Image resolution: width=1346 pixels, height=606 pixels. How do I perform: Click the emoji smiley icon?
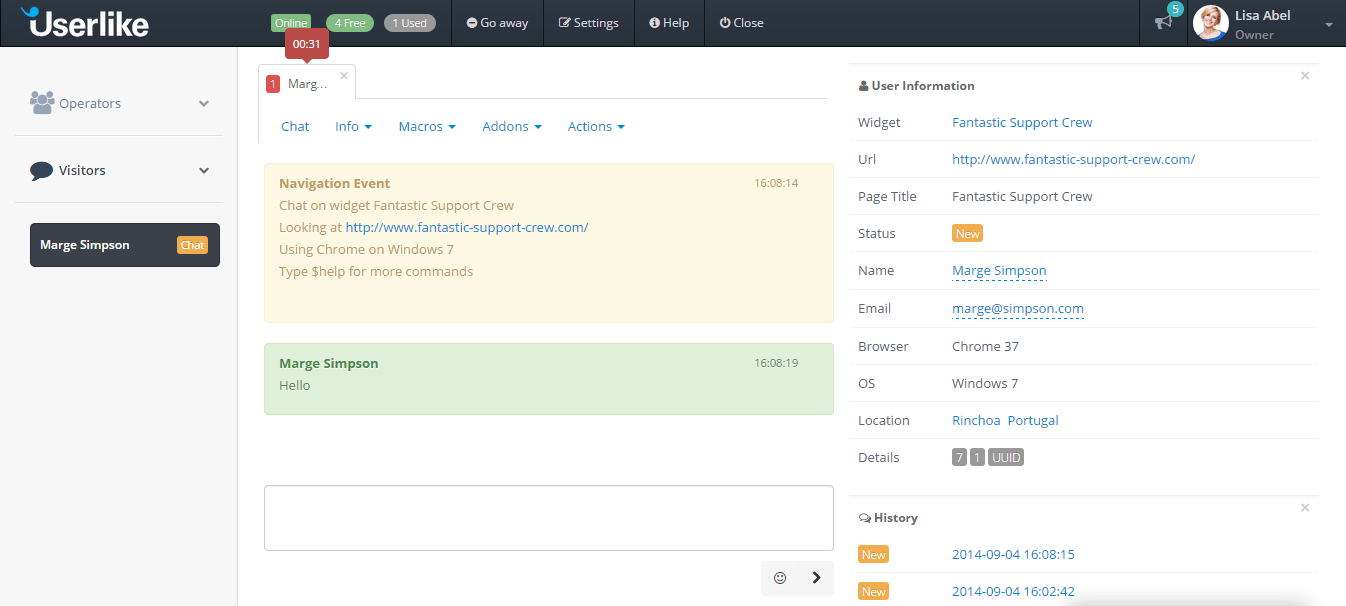[x=780, y=577]
